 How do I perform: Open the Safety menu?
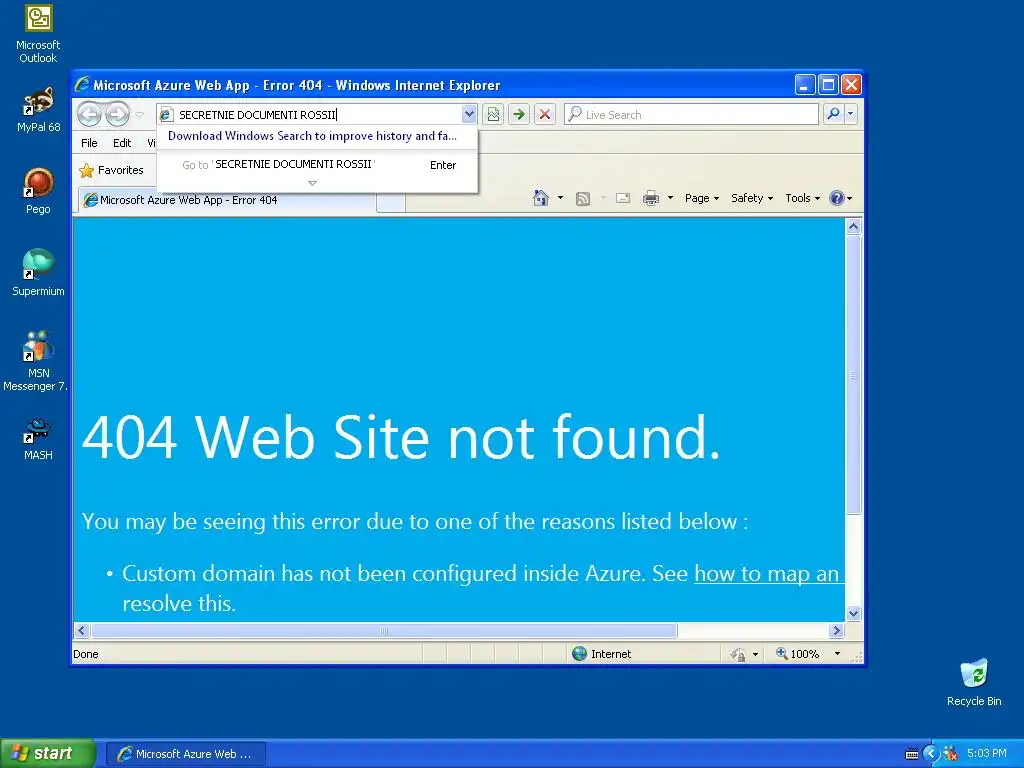pos(752,198)
